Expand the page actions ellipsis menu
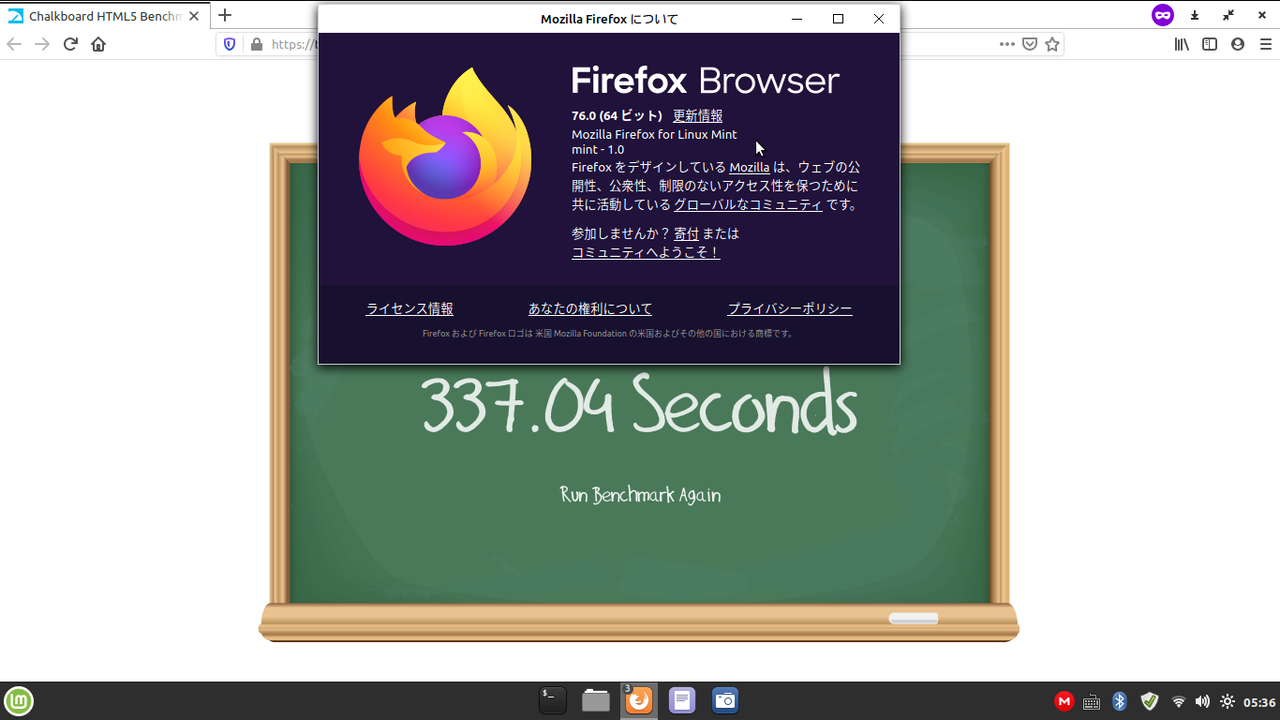The height and width of the screenshot is (720, 1280). (x=1007, y=44)
